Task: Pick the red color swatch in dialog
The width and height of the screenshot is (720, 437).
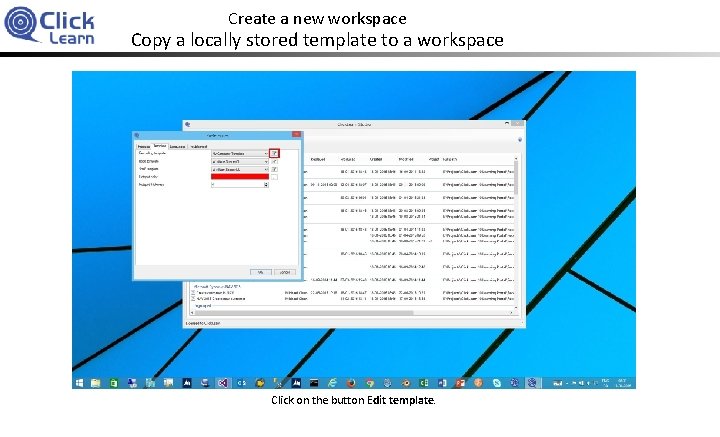Action: click(x=240, y=177)
